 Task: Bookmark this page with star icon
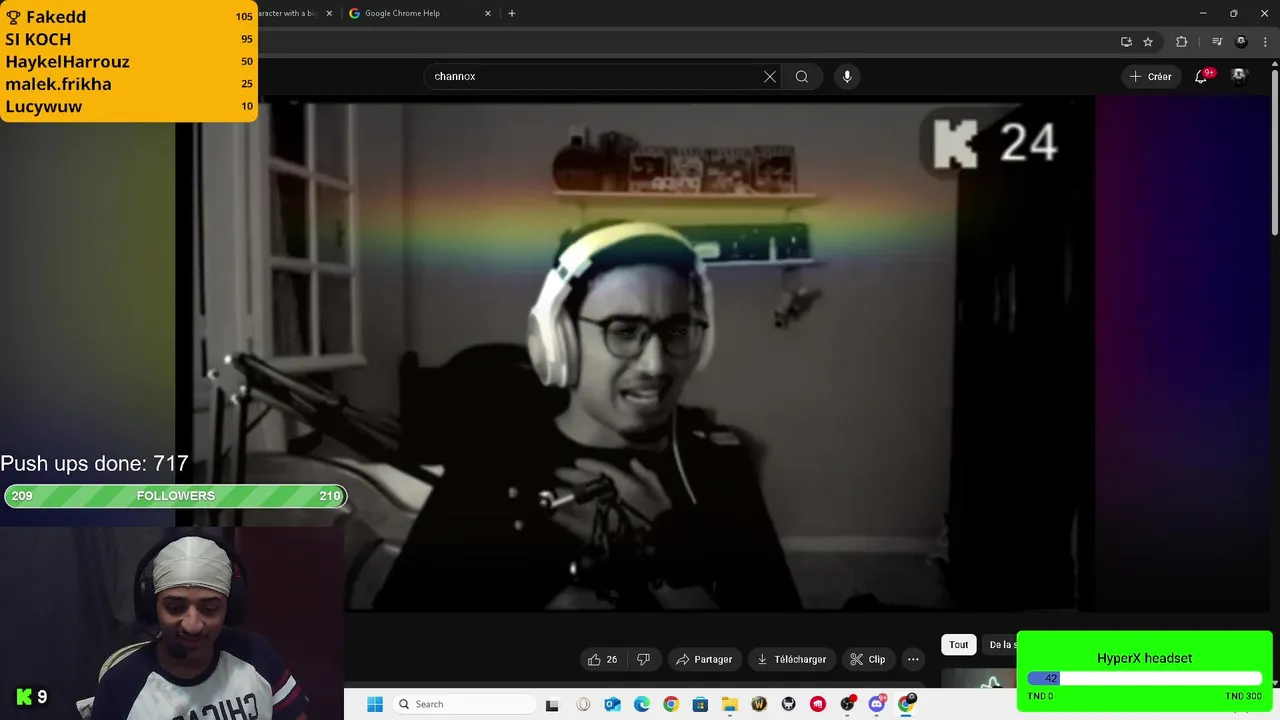[1148, 42]
